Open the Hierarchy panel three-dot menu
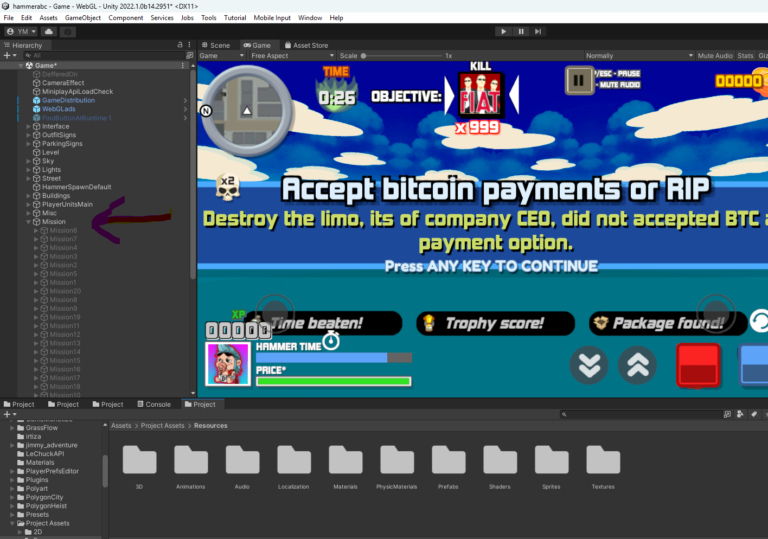The height and width of the screenshot is (539, 768). click(189, 45)
